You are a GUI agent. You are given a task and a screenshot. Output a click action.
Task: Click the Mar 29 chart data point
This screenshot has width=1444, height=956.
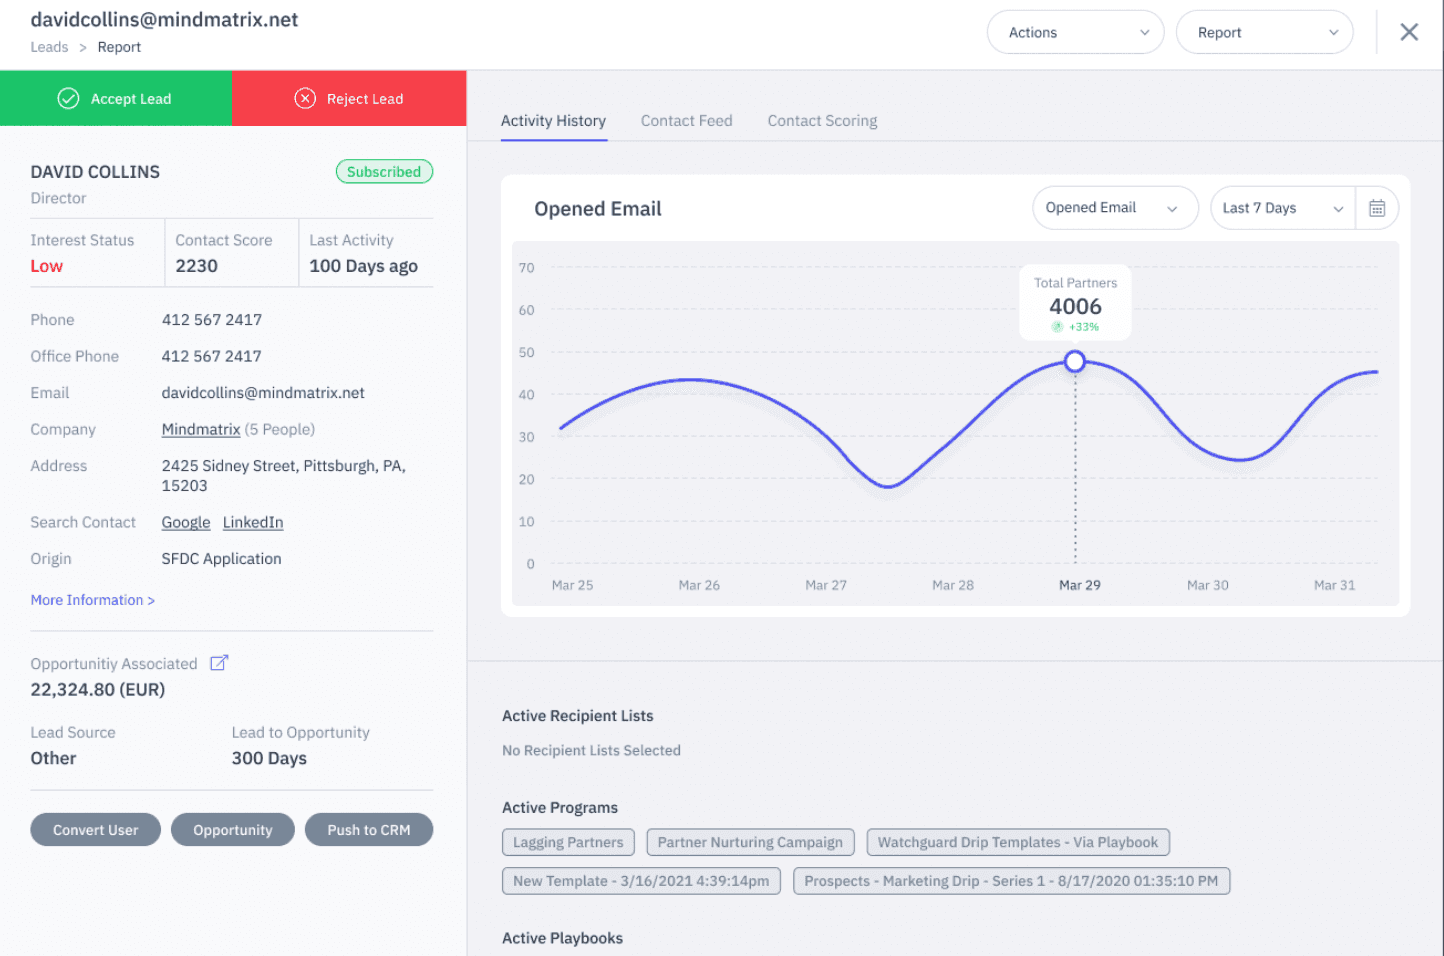1075,361
